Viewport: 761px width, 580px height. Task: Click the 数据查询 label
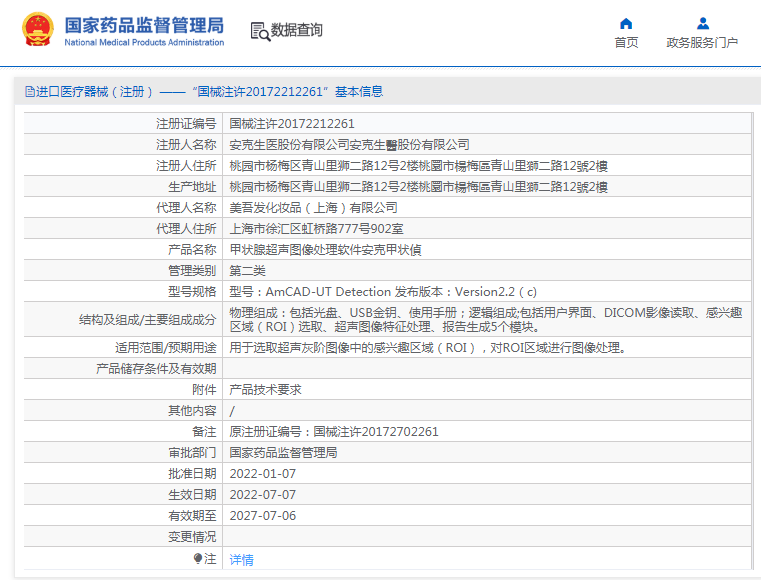coord(297,30)
